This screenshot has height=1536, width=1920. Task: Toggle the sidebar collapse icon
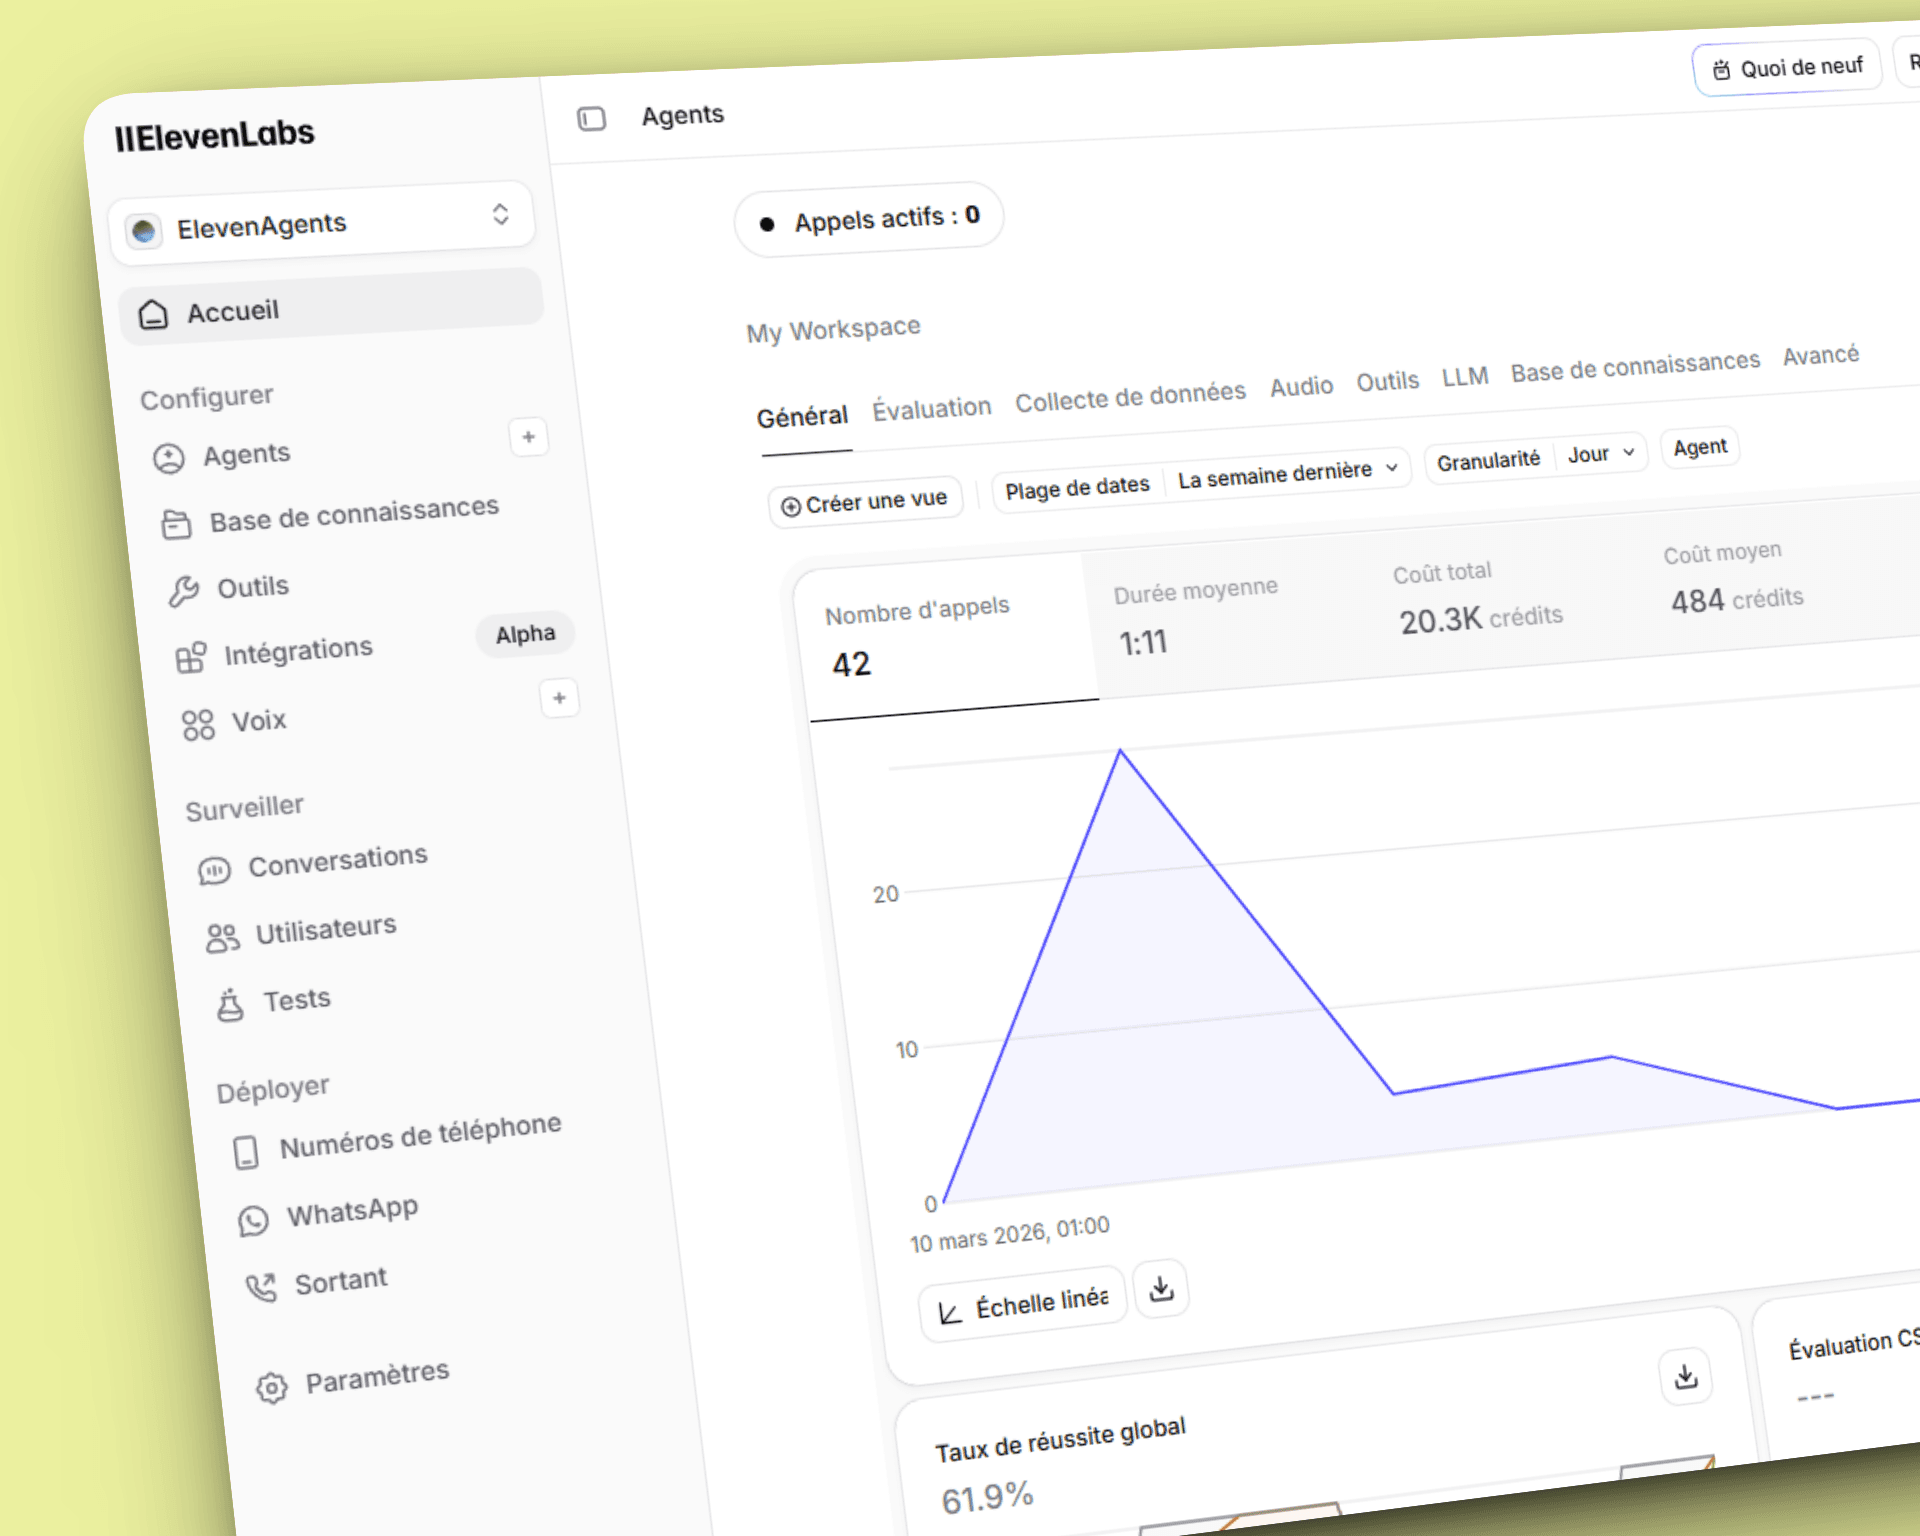pos(591,119)
